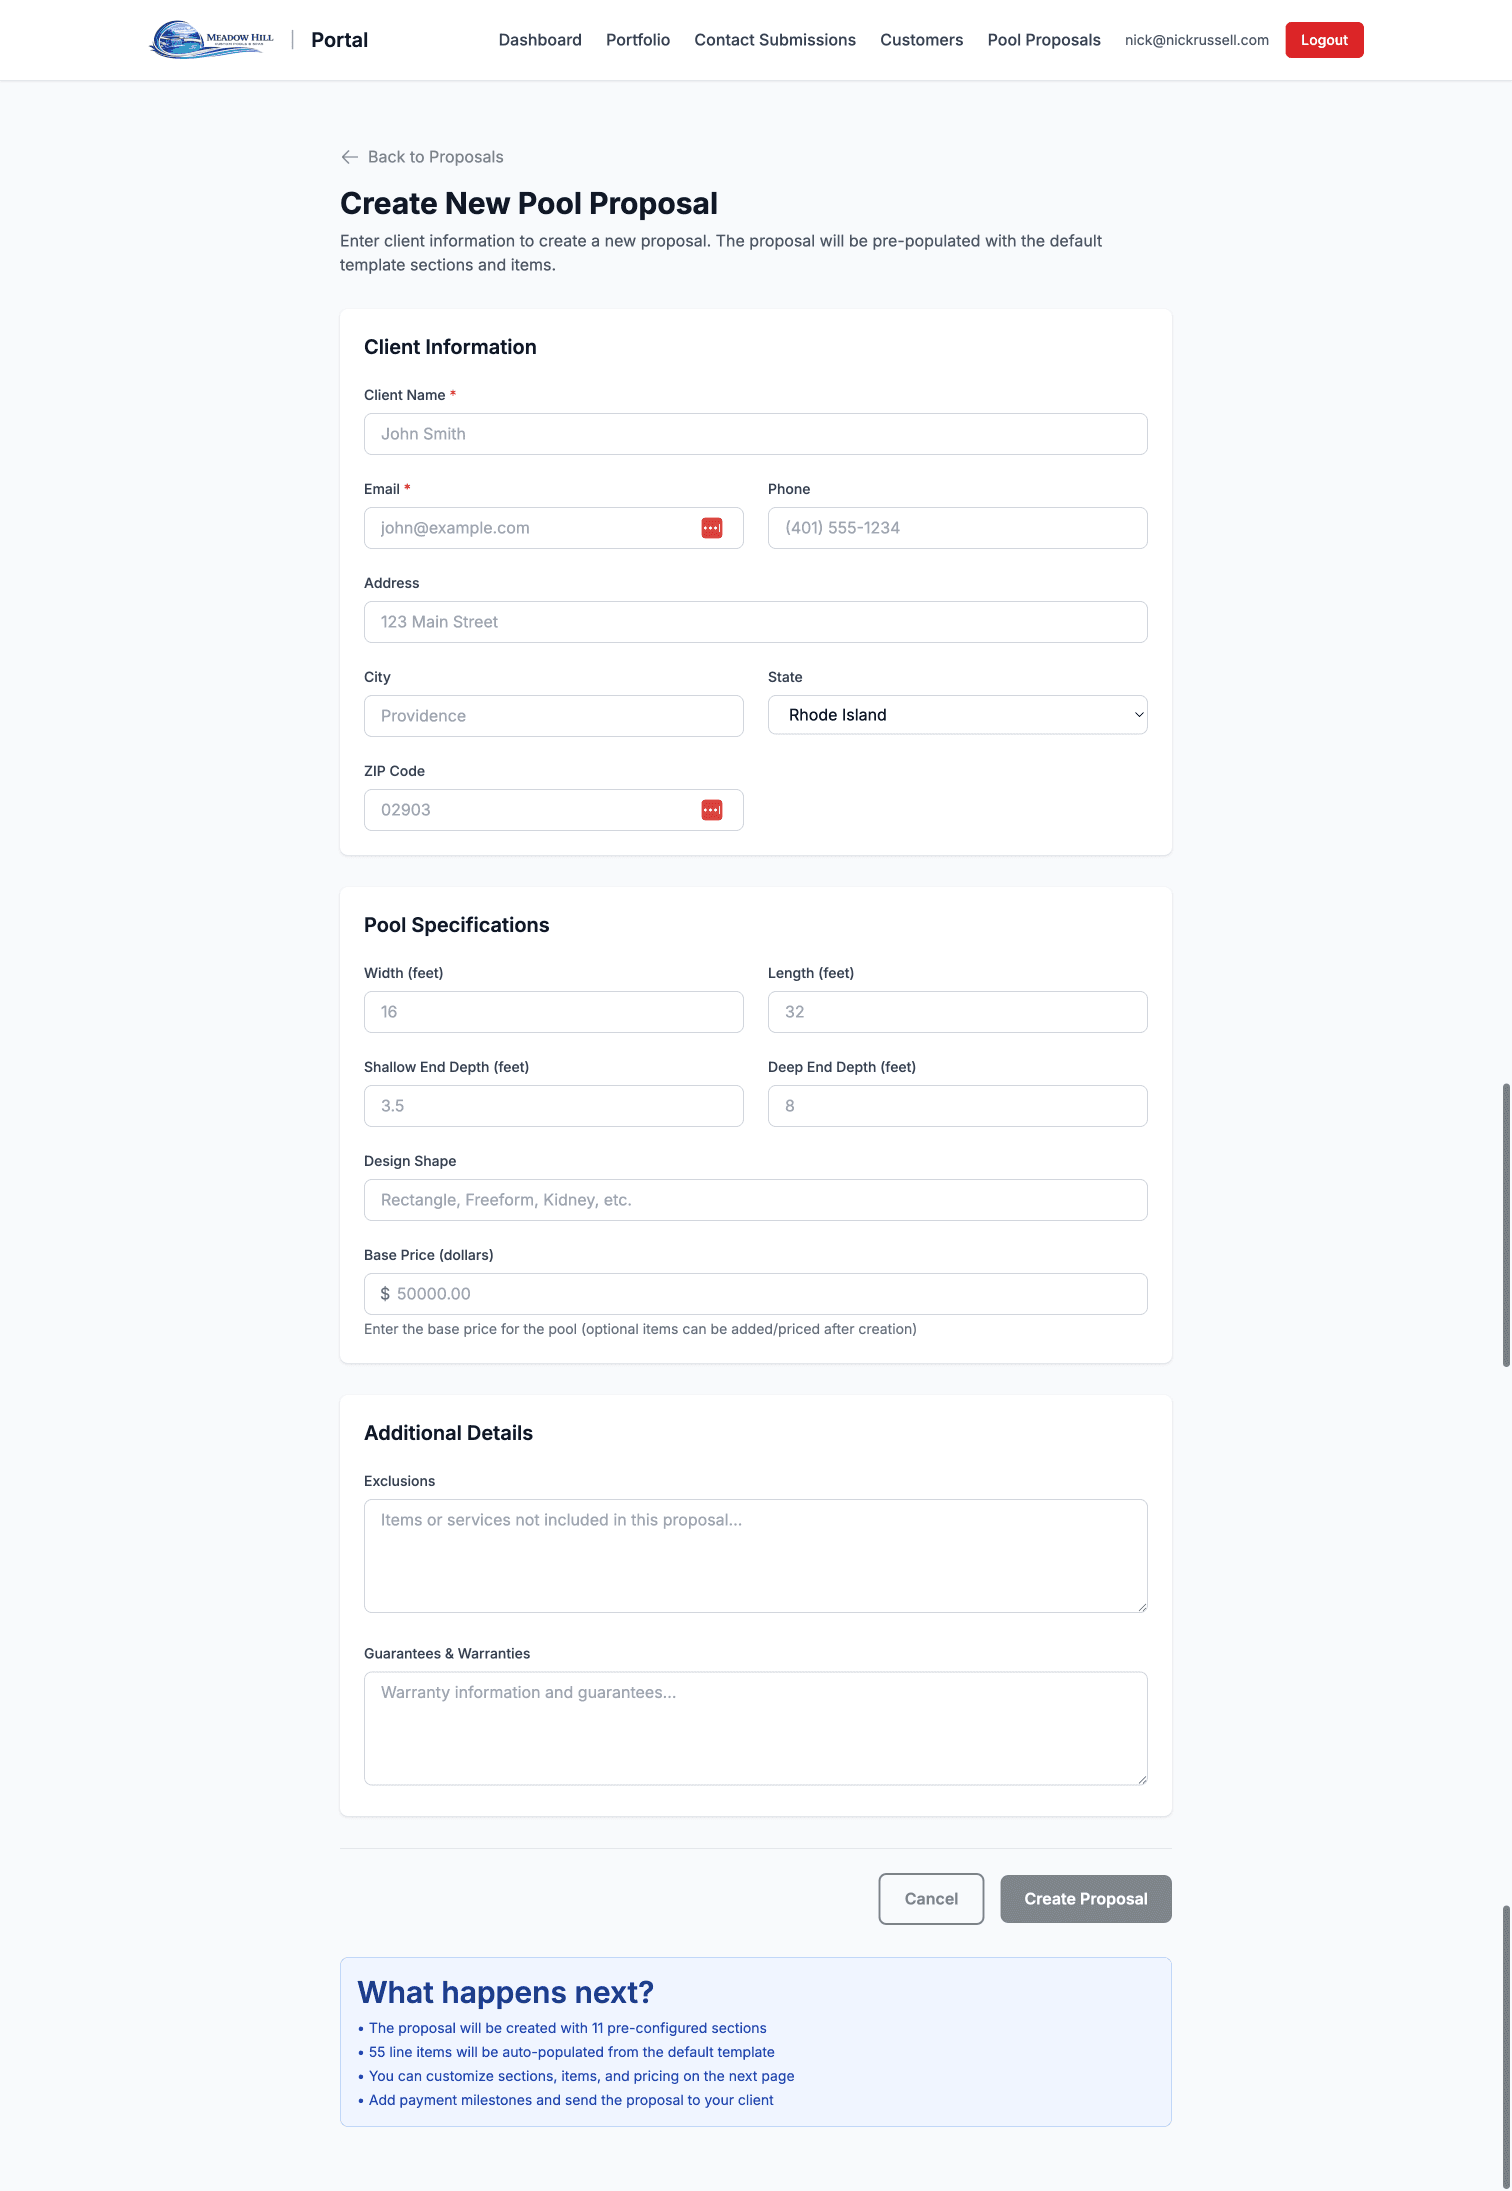Screen dimensions: 1512x2191
Task: Select Rhode Island from the State selector
Action: point(956,714)
